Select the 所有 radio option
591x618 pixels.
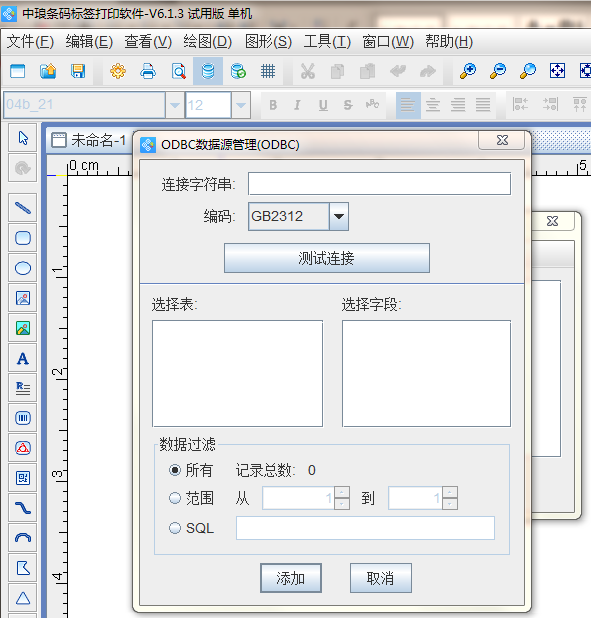[175, 470]
